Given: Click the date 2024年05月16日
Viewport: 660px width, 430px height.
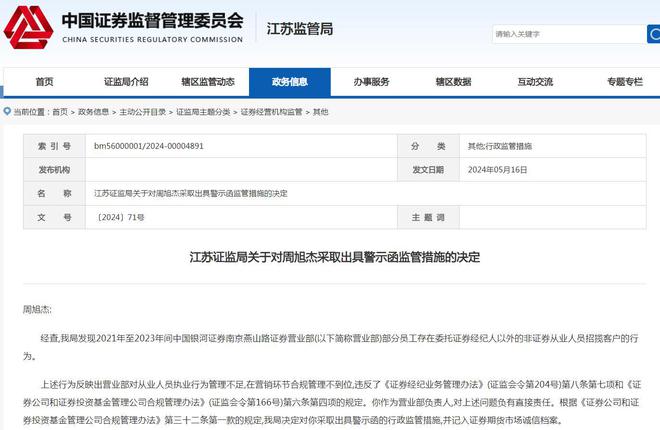Looking at the screenshot, I should 498,170.
